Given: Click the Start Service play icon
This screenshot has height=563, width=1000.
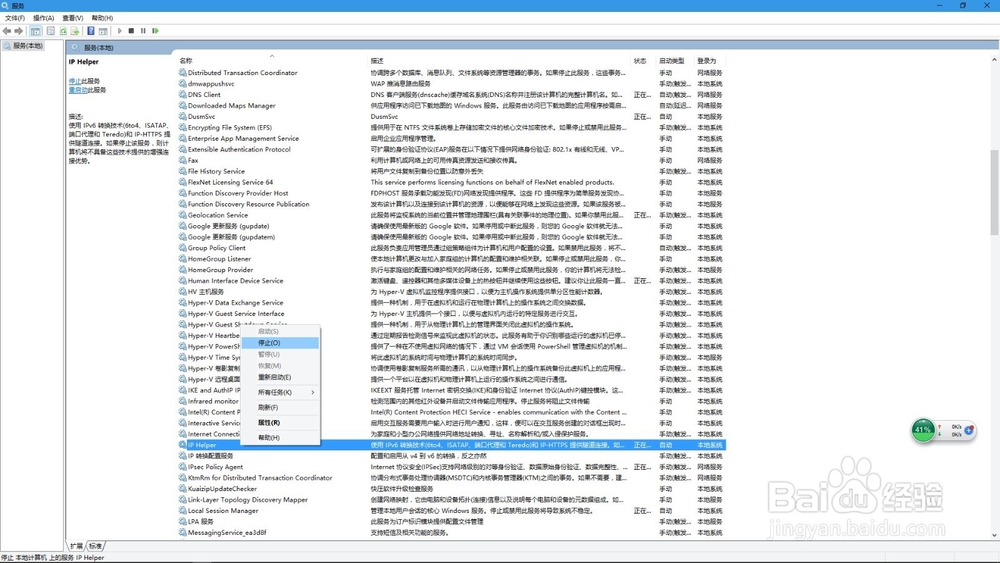Looking at the screenshot, I should coord(119,31).
